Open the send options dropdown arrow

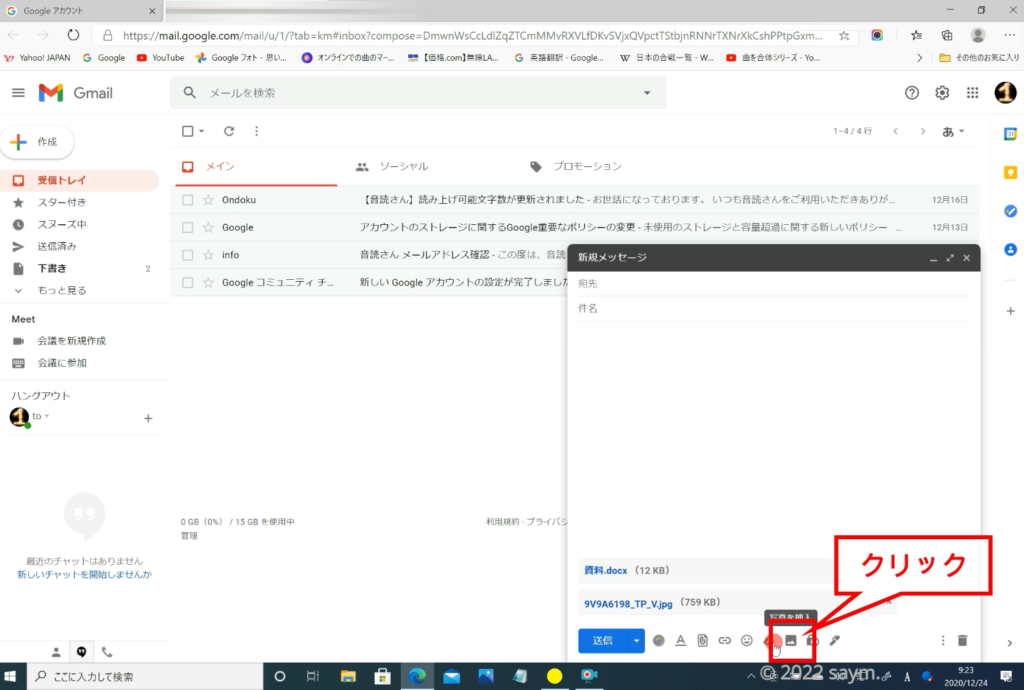635,640
